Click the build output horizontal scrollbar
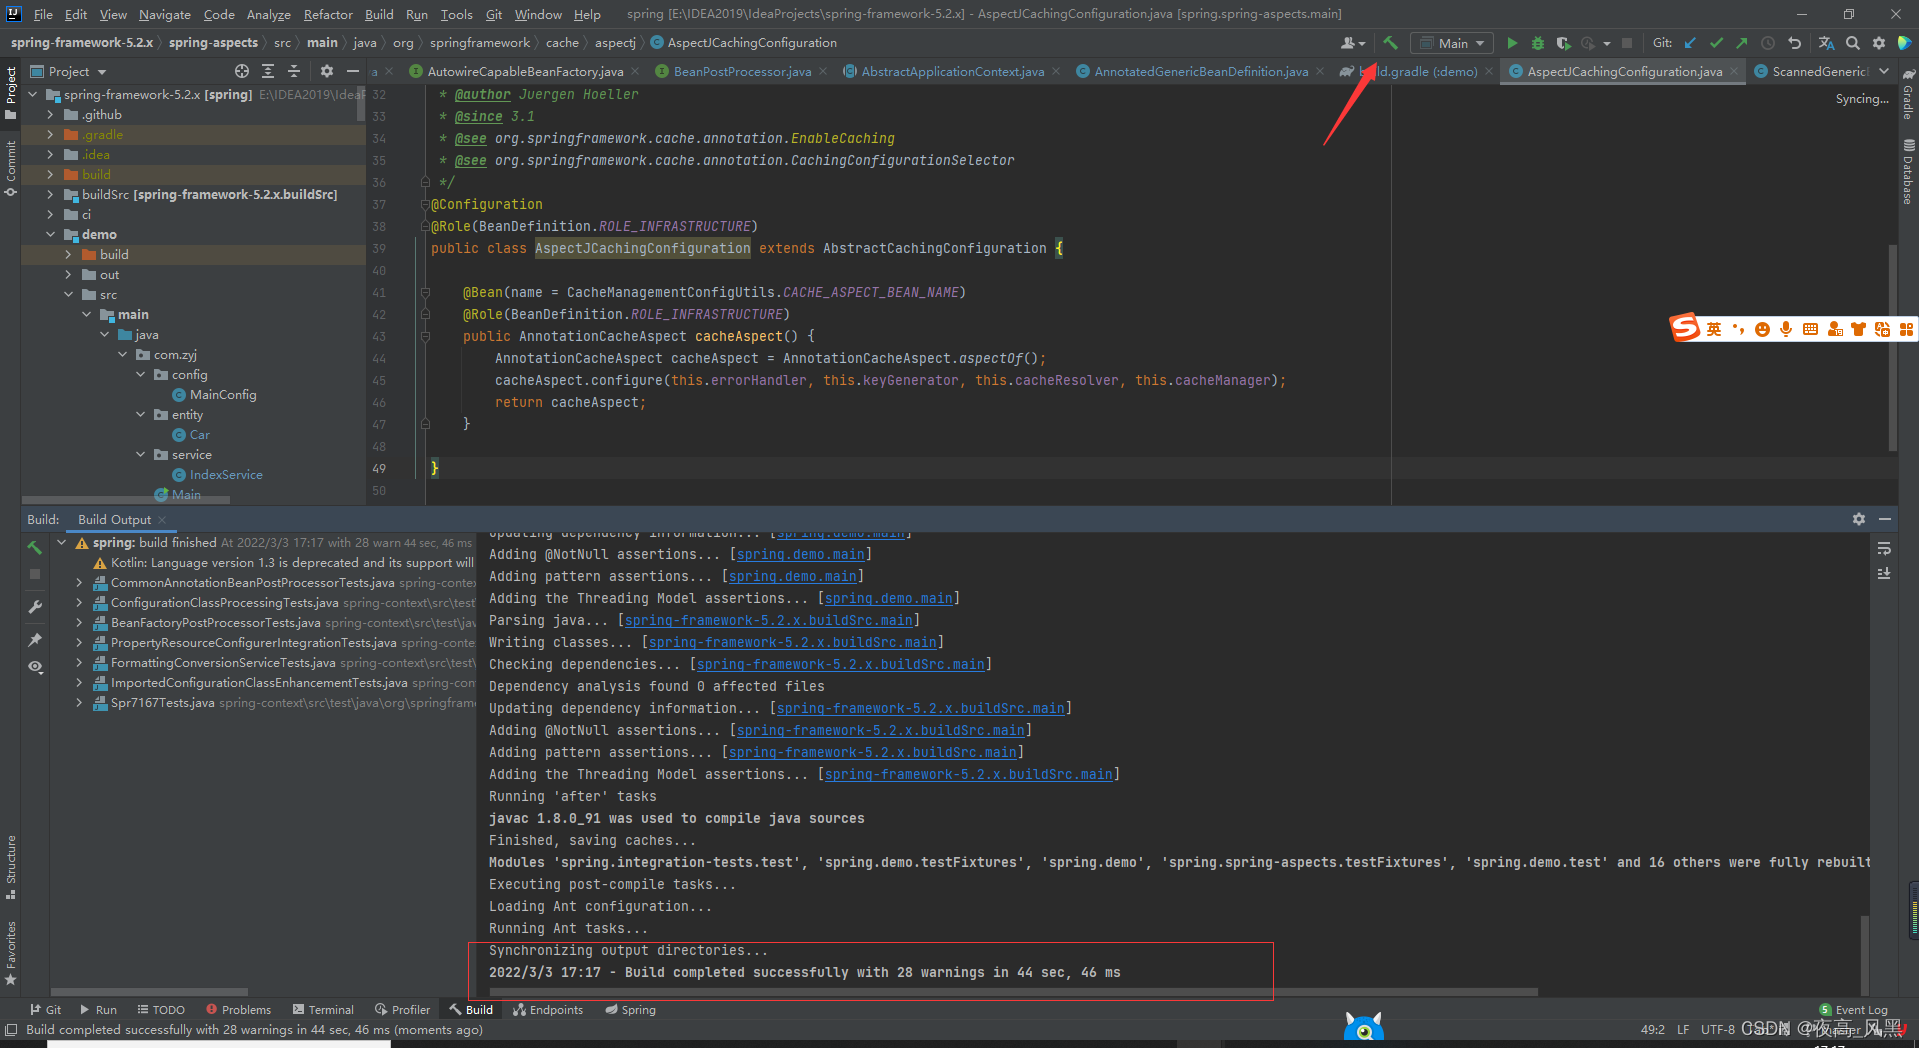The width and height of the screenshot is (1919, 1048). pyautogui.click(x=1013, y=992)
